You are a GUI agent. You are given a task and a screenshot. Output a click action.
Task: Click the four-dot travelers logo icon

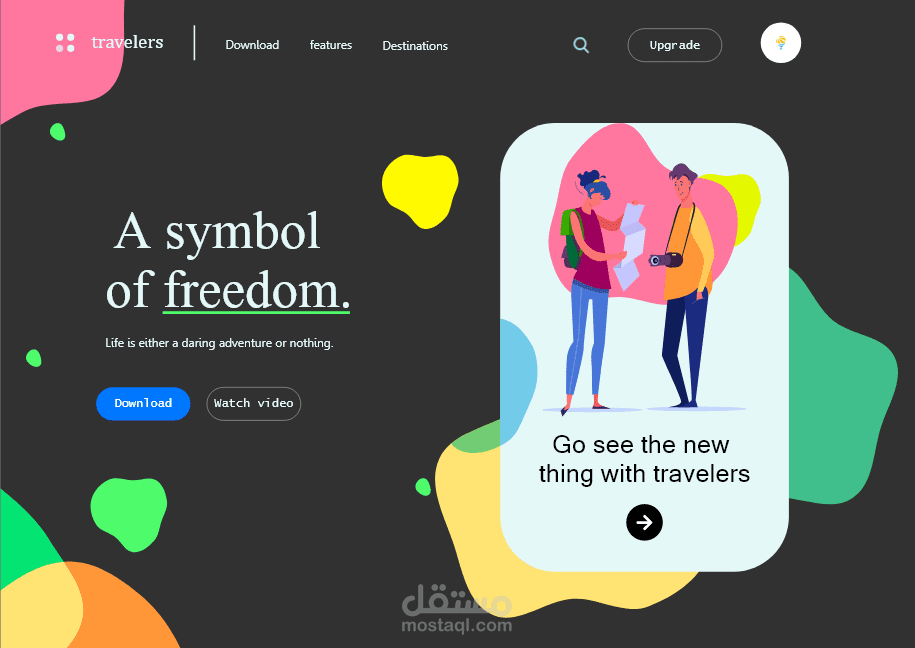(65, 43)
